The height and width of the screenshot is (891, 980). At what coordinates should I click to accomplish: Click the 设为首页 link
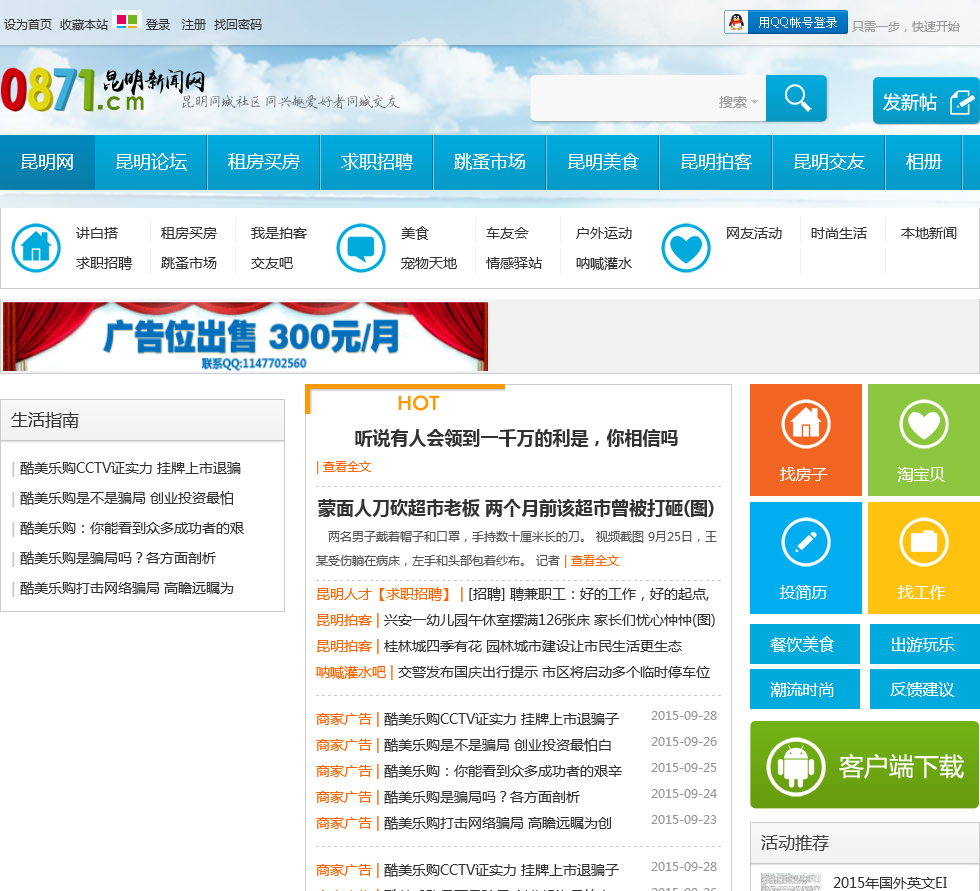coord(28,24)
